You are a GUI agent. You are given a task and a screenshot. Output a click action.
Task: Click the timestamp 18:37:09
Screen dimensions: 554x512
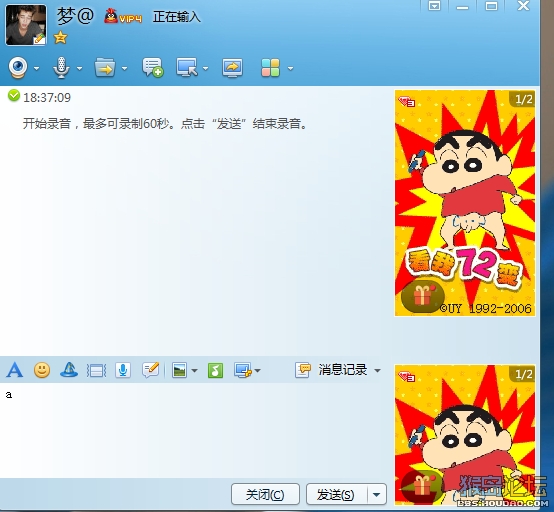click(x=47, y=97)
